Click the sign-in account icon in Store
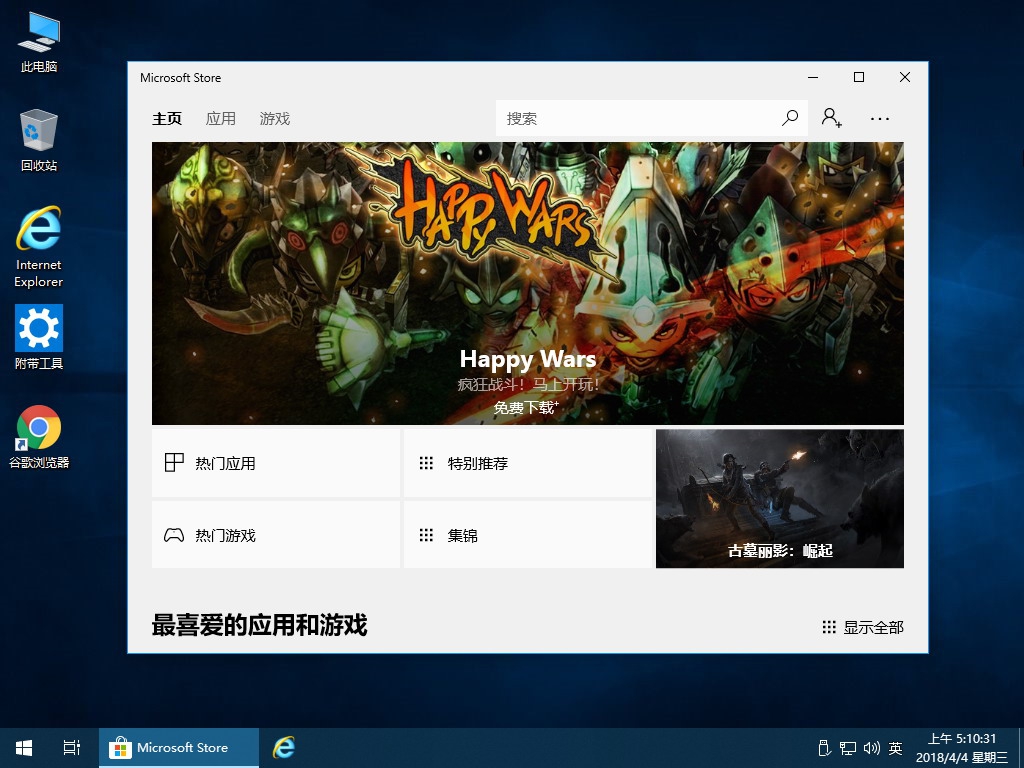Viewport: 1024px width, 768px height. (x=831, y=118)
